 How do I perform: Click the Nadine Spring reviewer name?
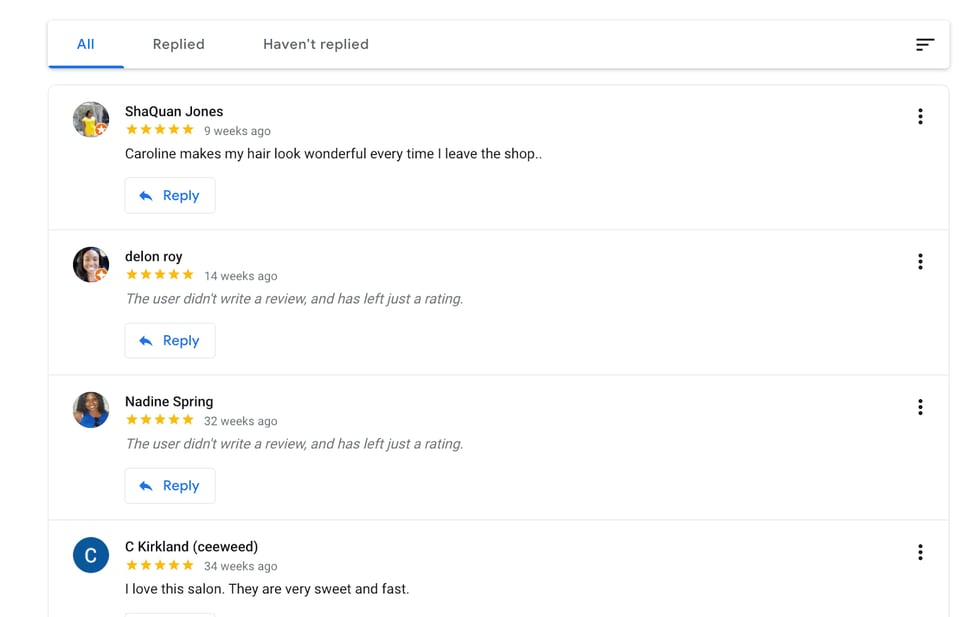tap(169, 401)
